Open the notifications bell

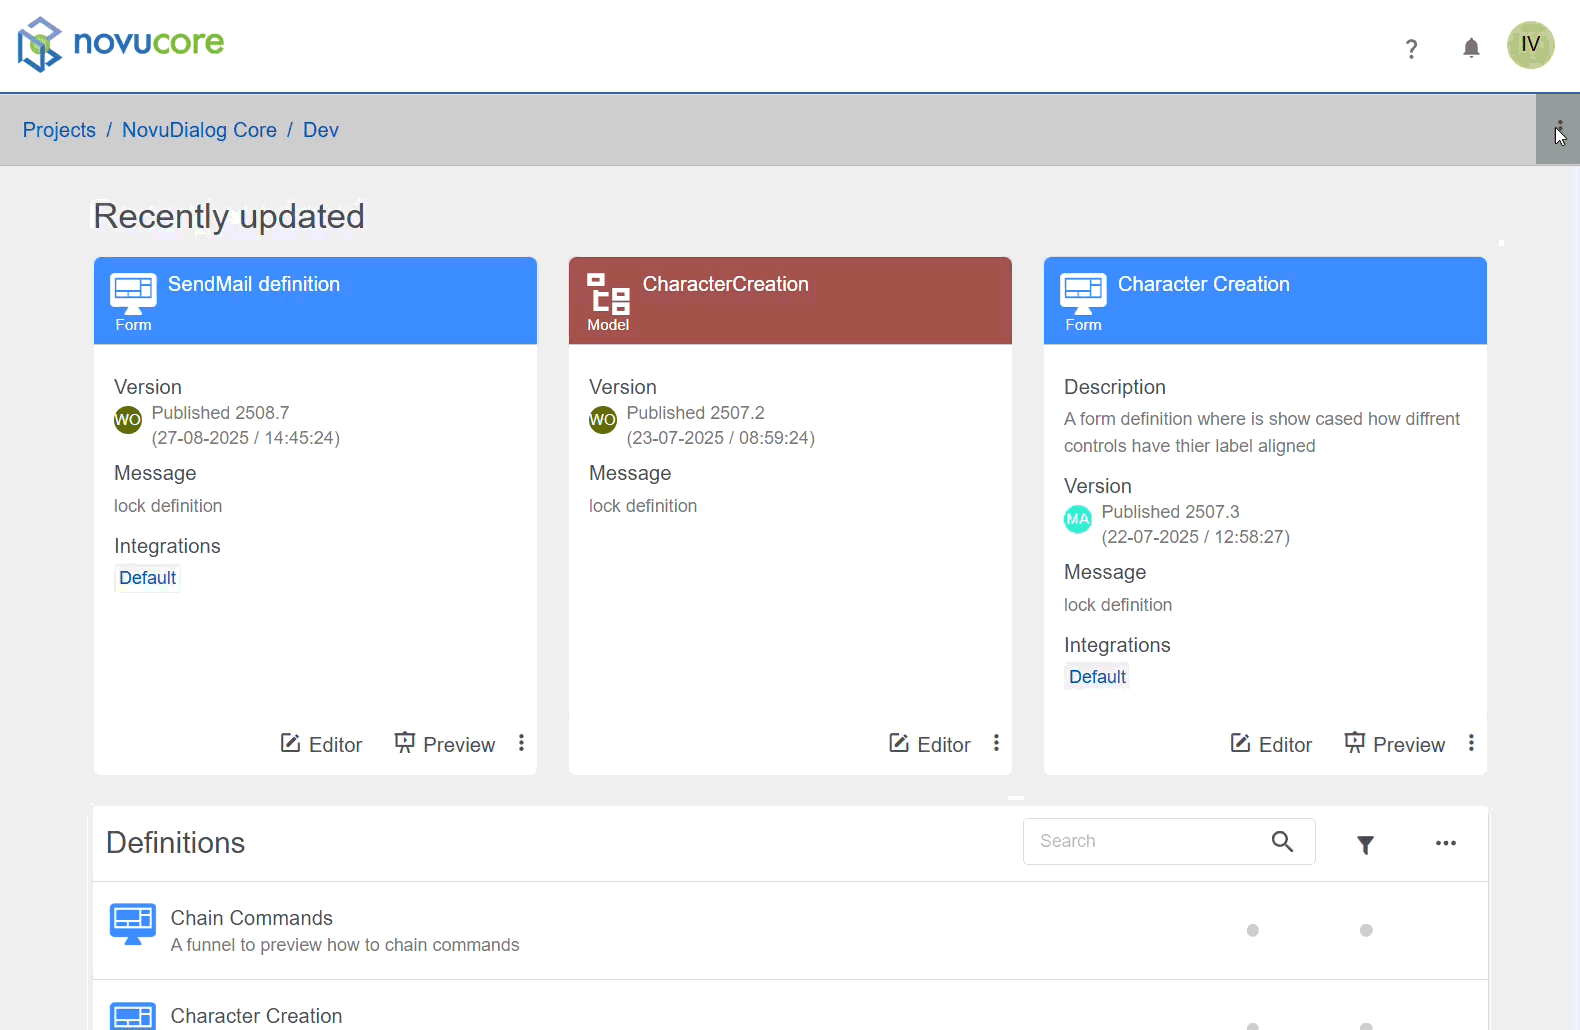(1471, 48)
